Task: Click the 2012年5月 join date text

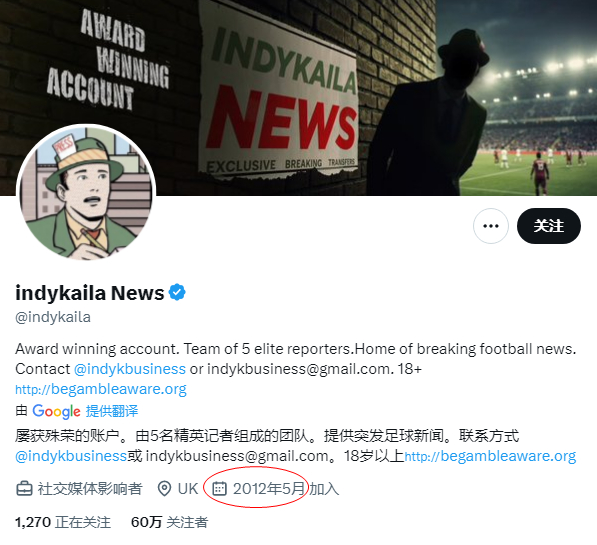Action: pos(269,489)
